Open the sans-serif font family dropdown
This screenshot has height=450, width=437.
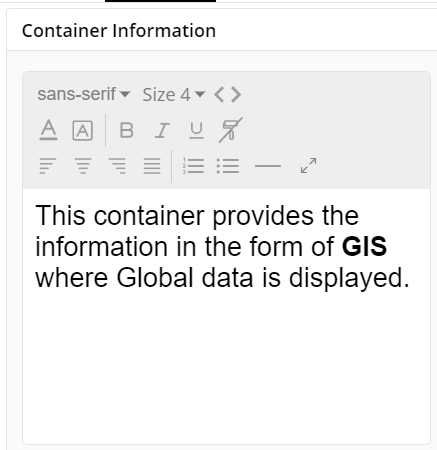click(84, 94)
